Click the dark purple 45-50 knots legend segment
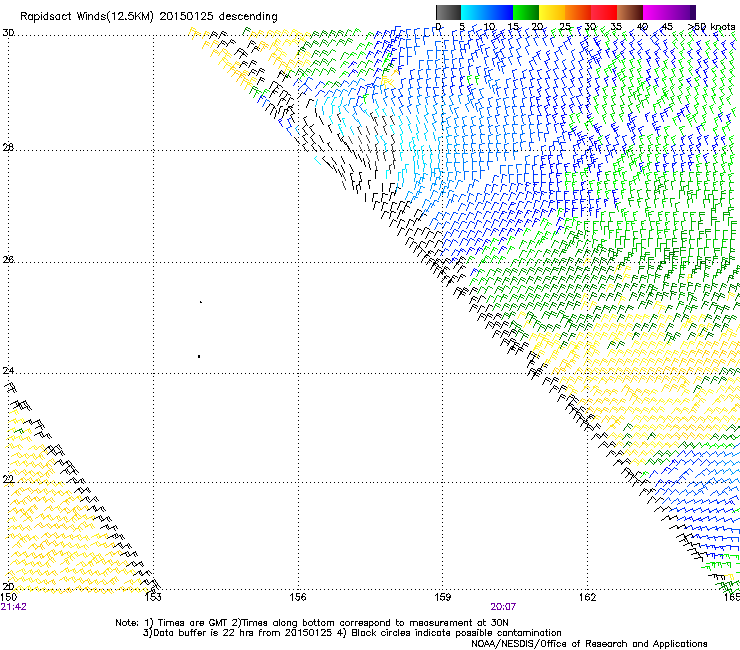740x650 pixels. (x=682, y=12)
